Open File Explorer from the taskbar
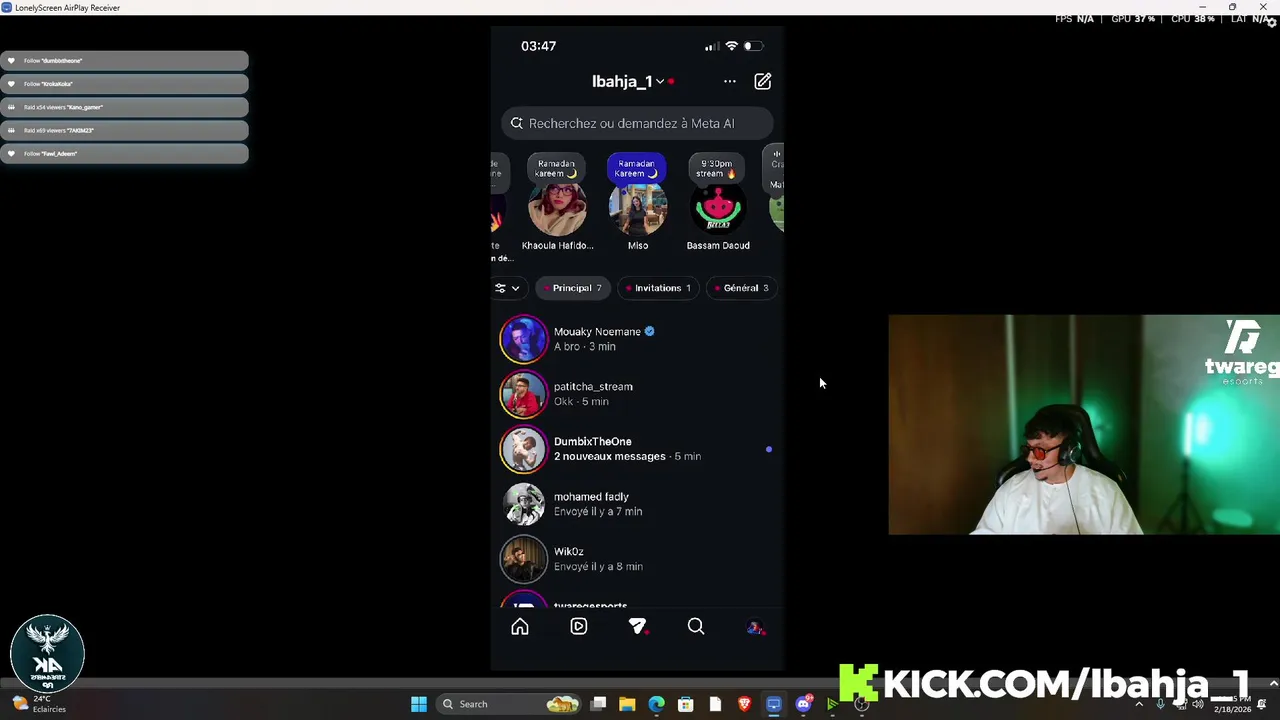Screen dimensions: 1280x720 tap(627, 704)
